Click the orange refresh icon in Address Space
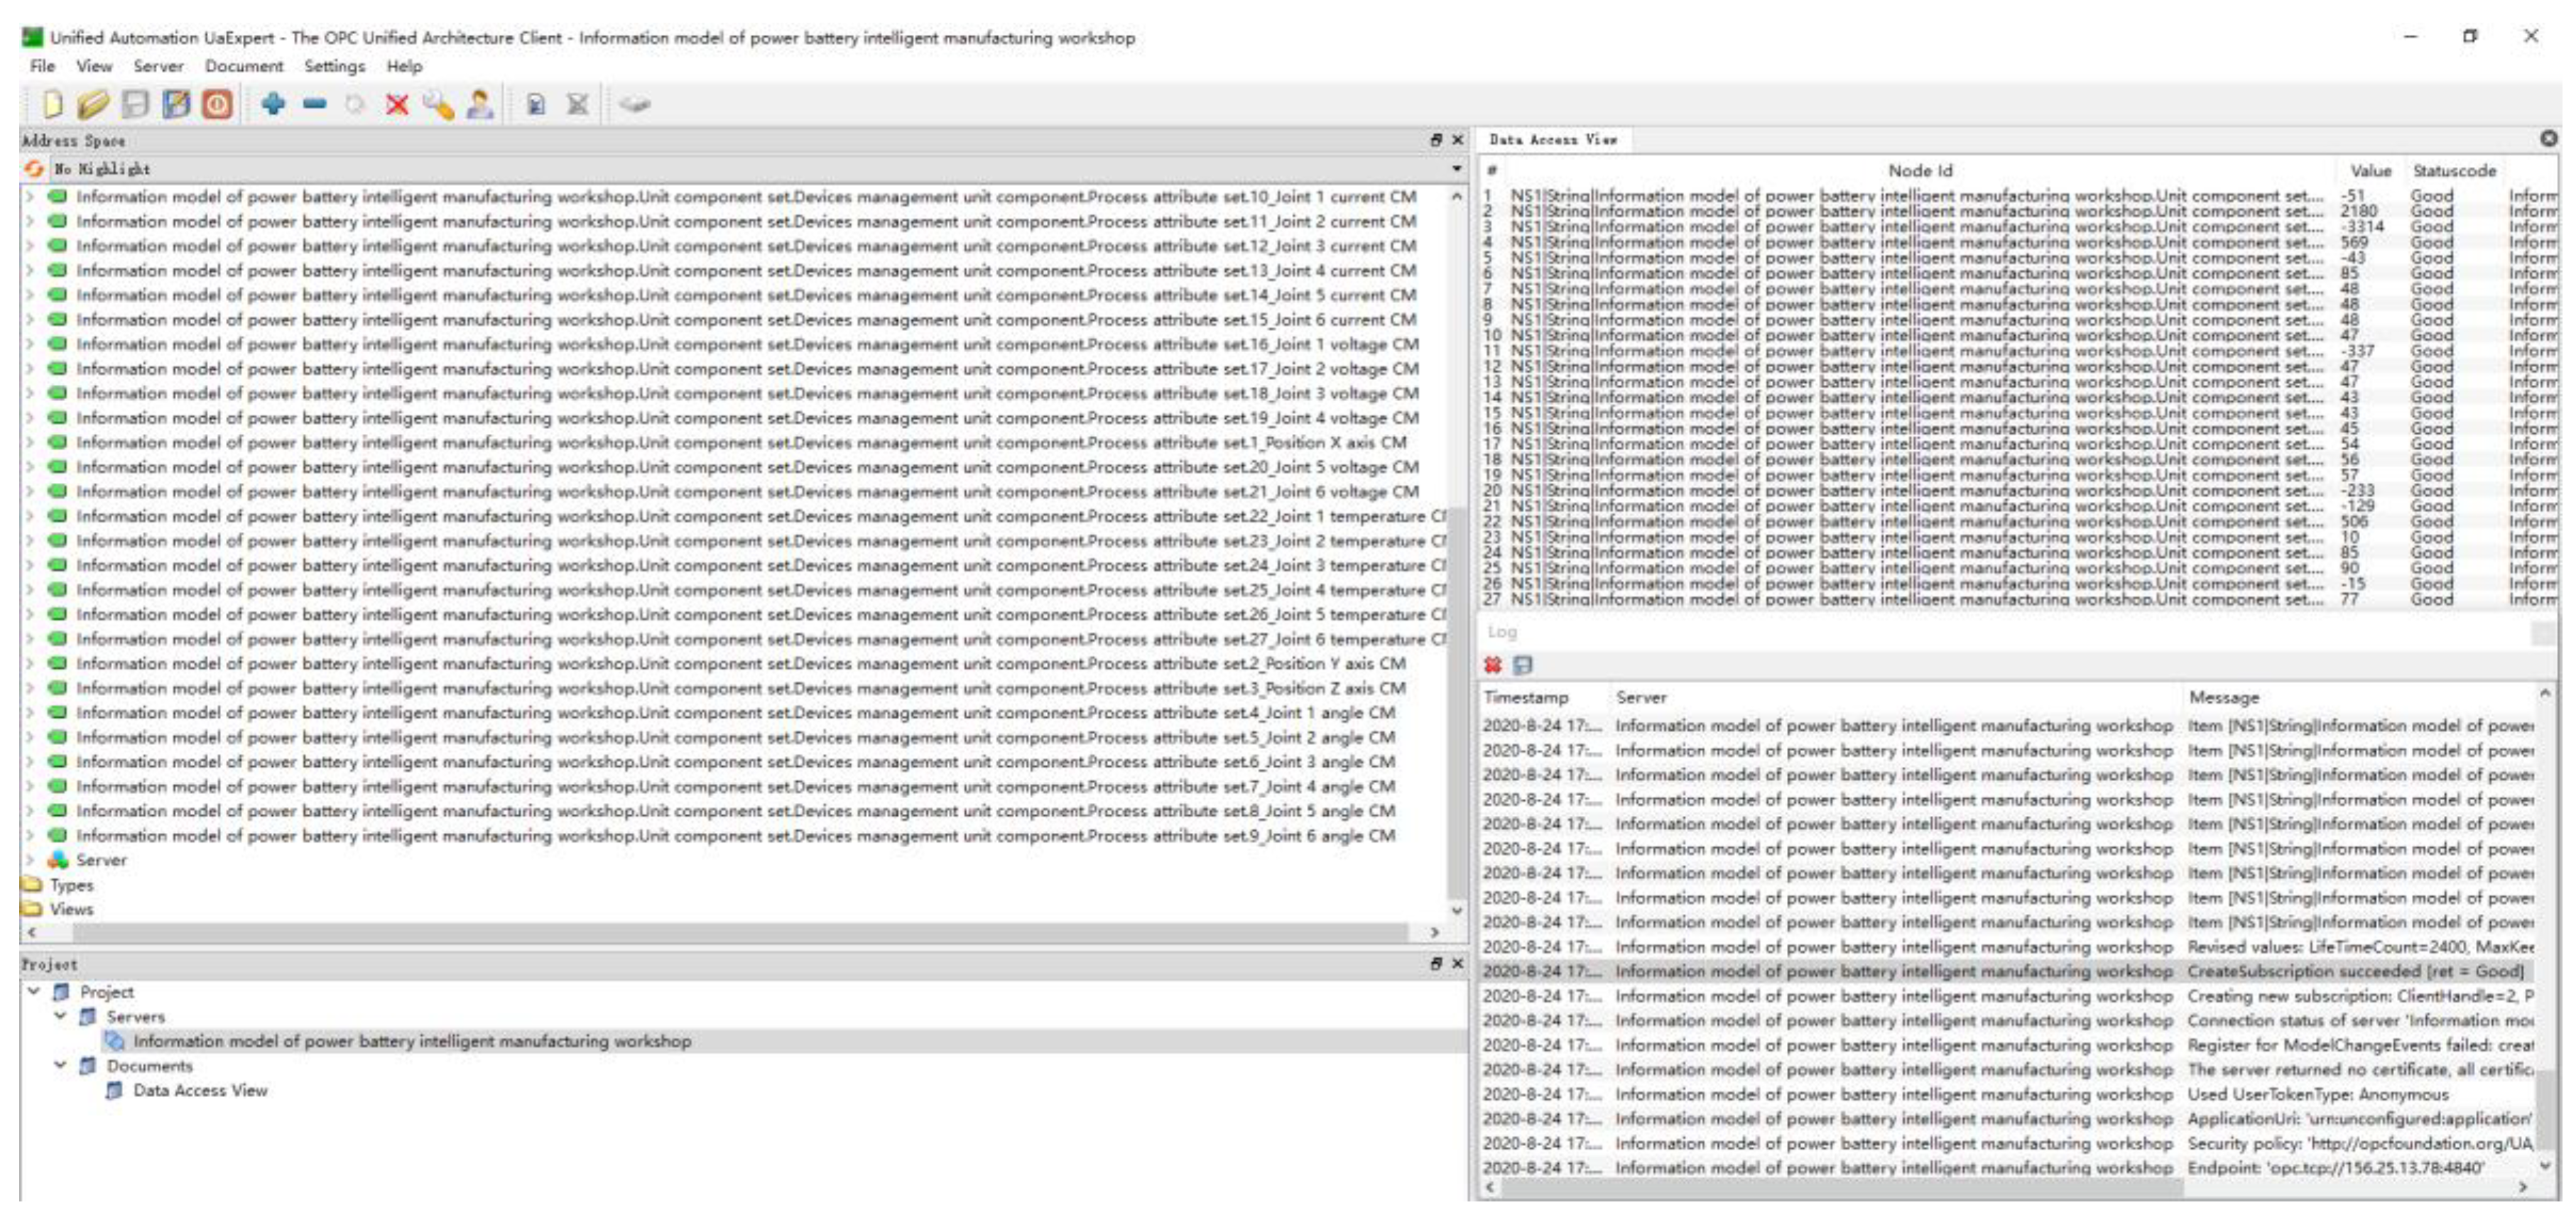 [34, 169]
